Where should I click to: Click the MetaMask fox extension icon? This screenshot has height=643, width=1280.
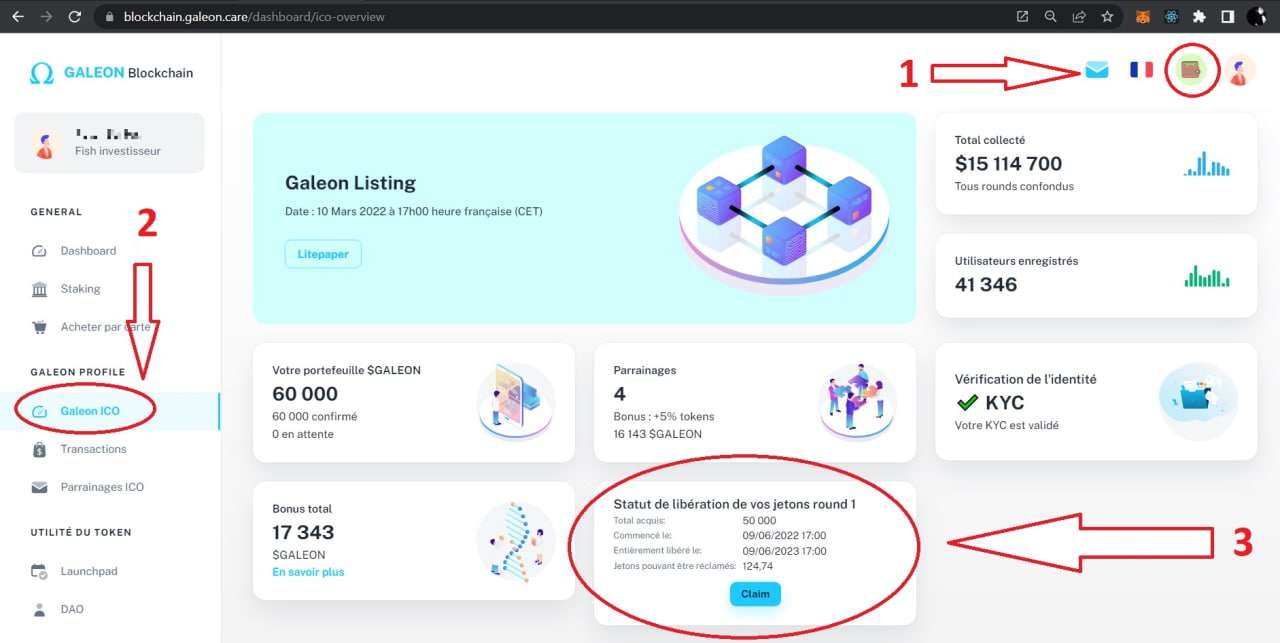click(1143, 17)
